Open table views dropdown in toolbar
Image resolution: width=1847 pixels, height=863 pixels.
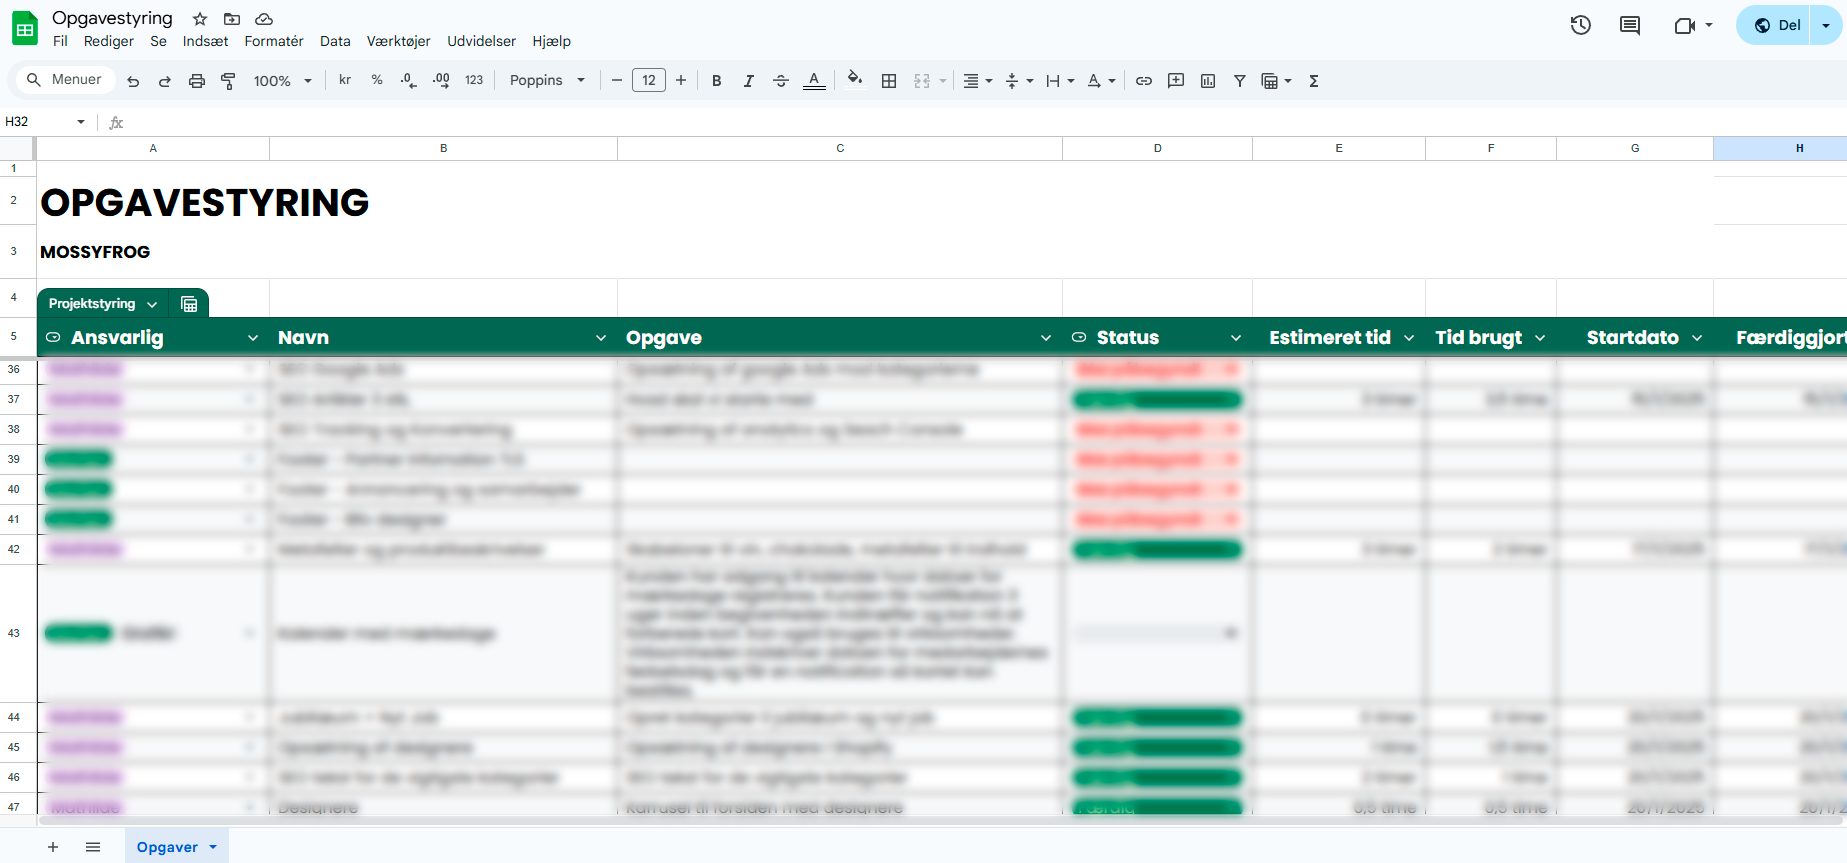pos(1276,81)
